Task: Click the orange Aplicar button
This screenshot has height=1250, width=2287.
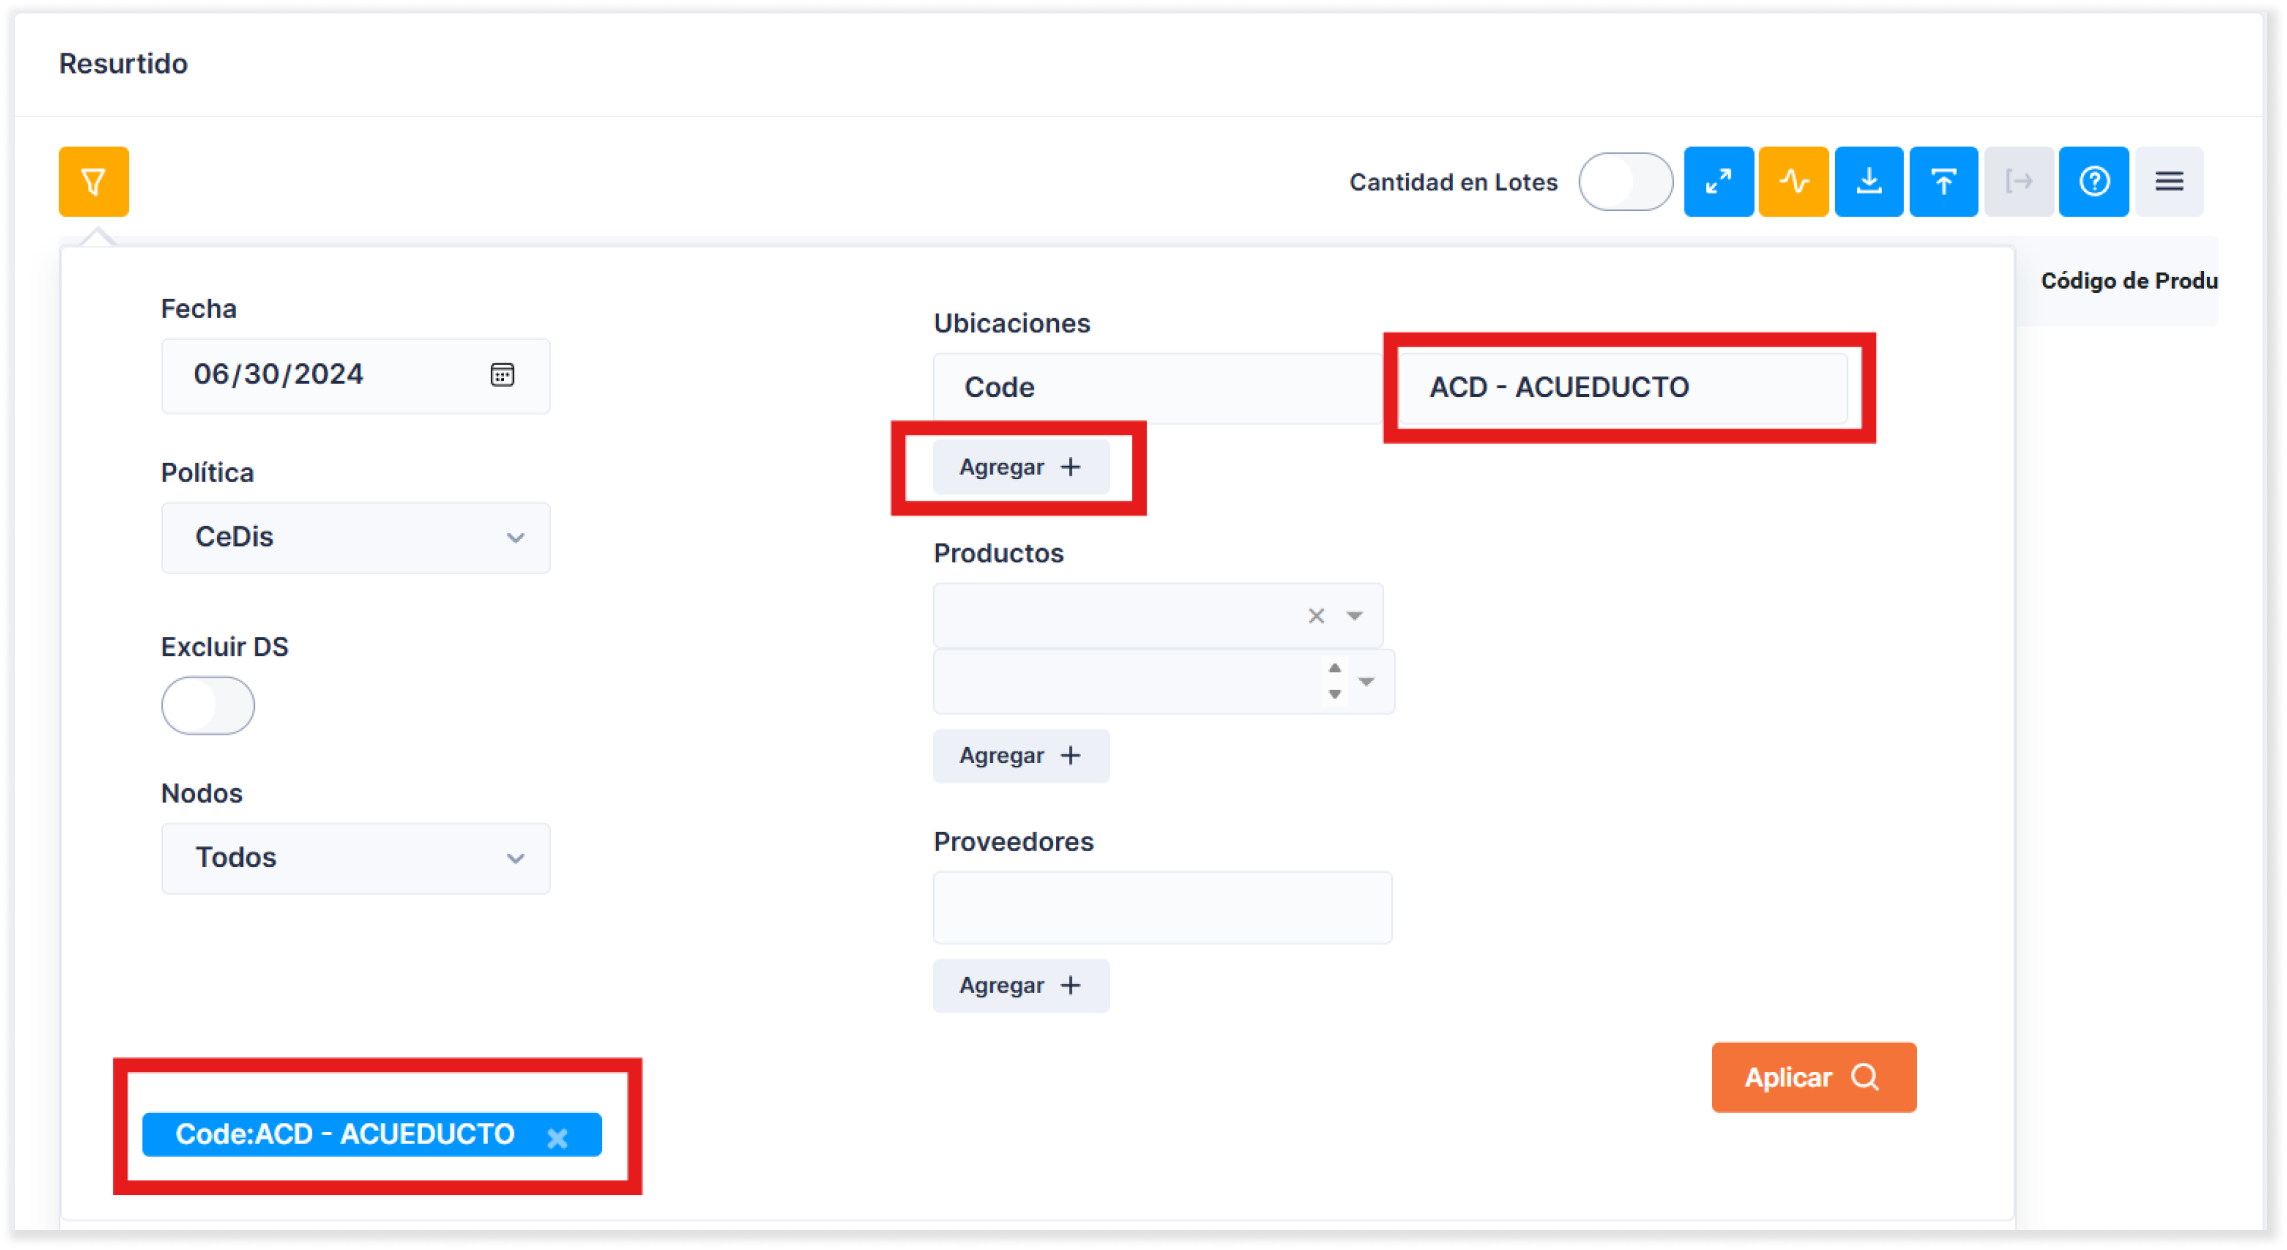Action: [x=1813, y=1078]
